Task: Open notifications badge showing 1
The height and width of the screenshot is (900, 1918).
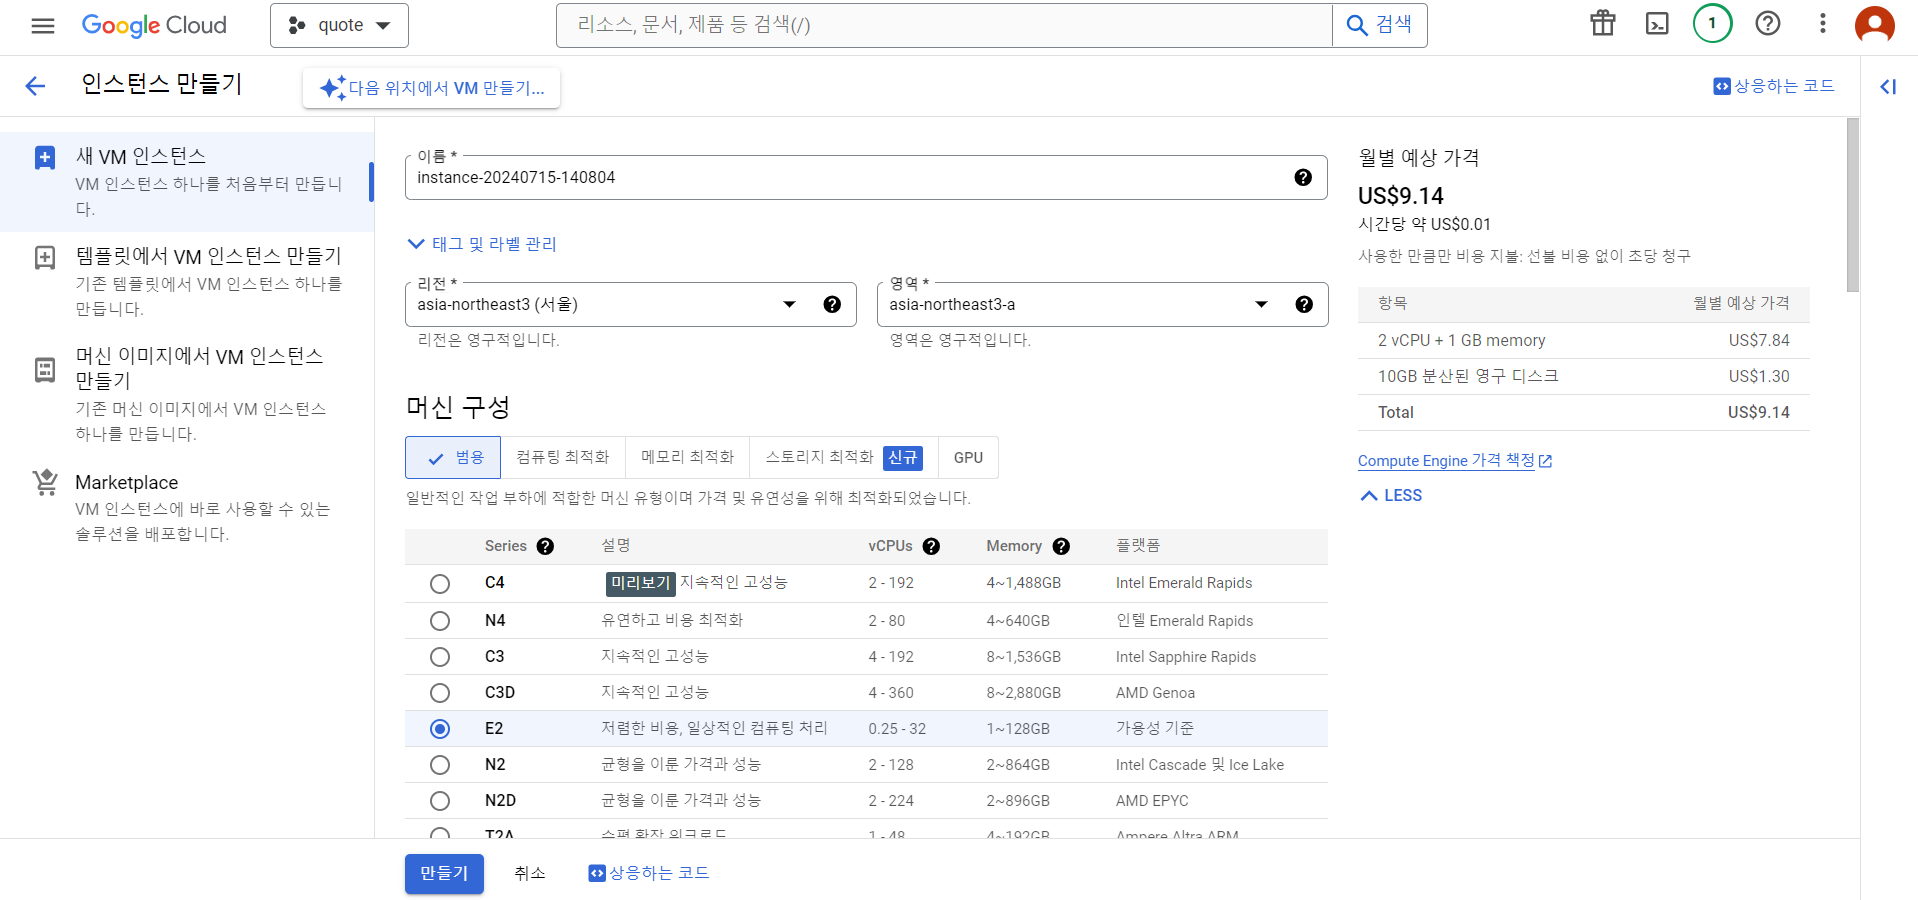Action: pos(1712,23)
